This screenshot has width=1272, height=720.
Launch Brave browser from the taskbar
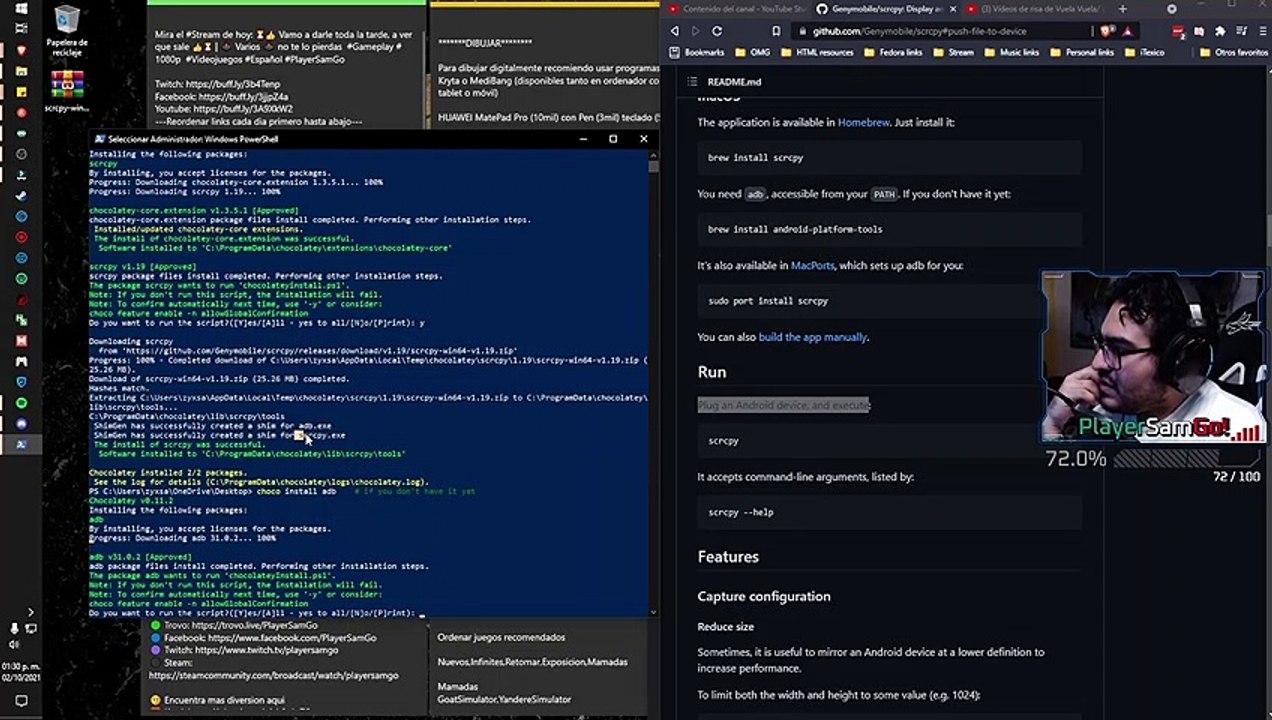[21, 50]
